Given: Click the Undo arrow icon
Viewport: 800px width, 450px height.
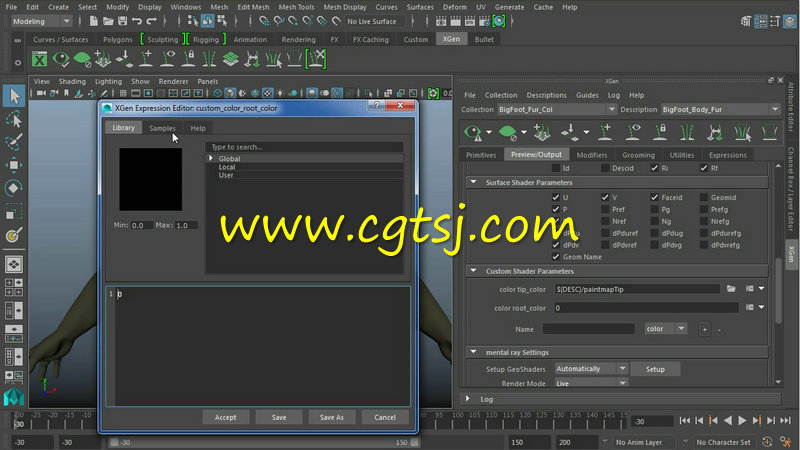Looking at the screenshot, I should pyautogui.click(x=137, y=21).
